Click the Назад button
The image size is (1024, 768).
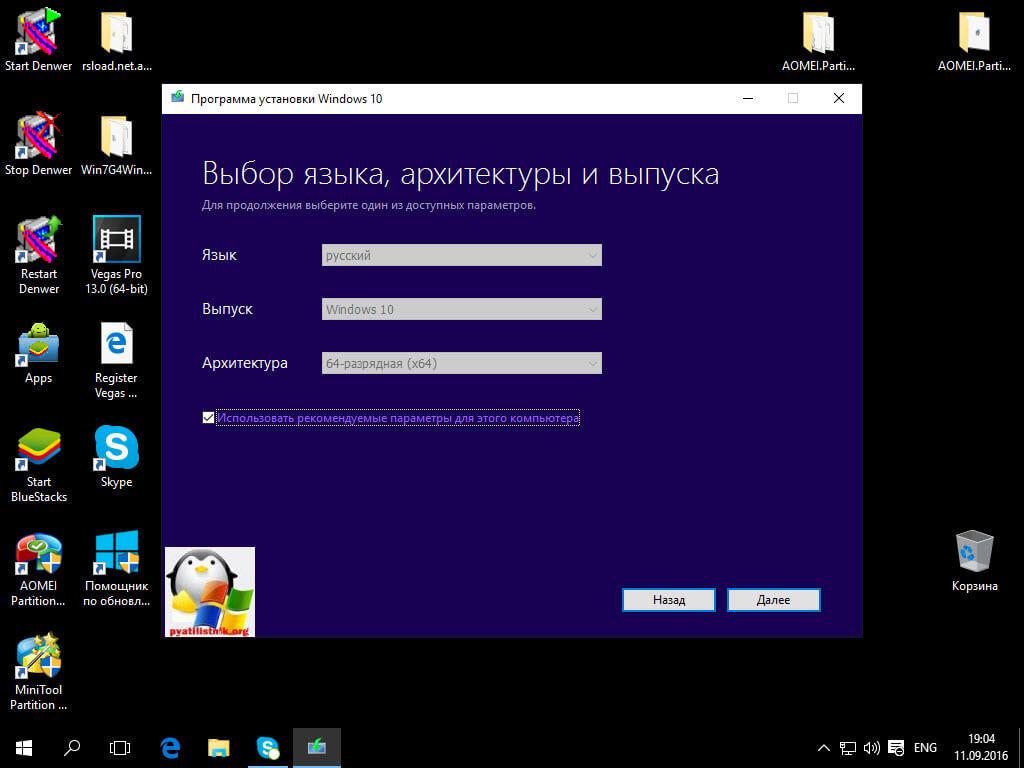[669, 600]
